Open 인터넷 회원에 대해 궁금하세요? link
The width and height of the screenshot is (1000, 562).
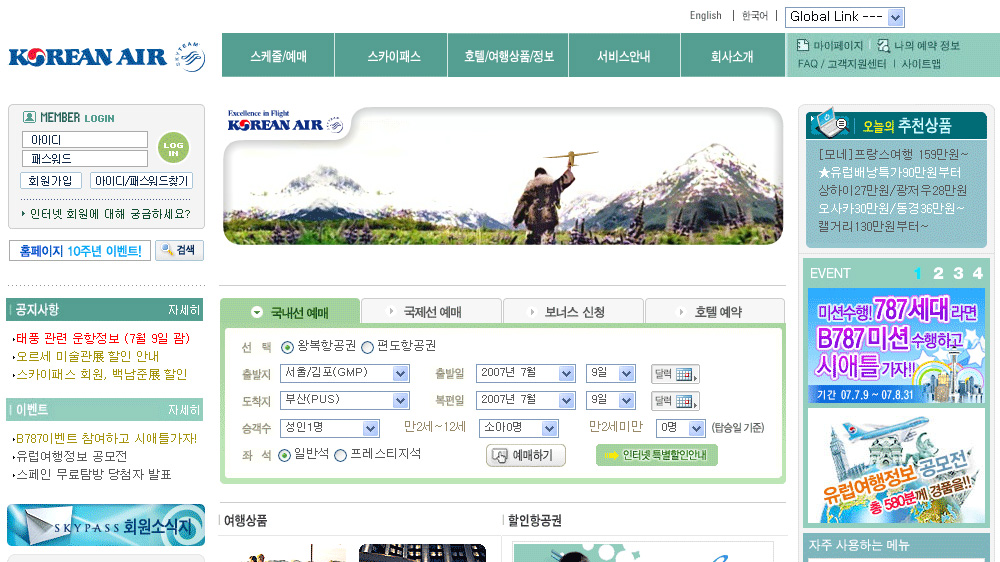tap(110, 214)
